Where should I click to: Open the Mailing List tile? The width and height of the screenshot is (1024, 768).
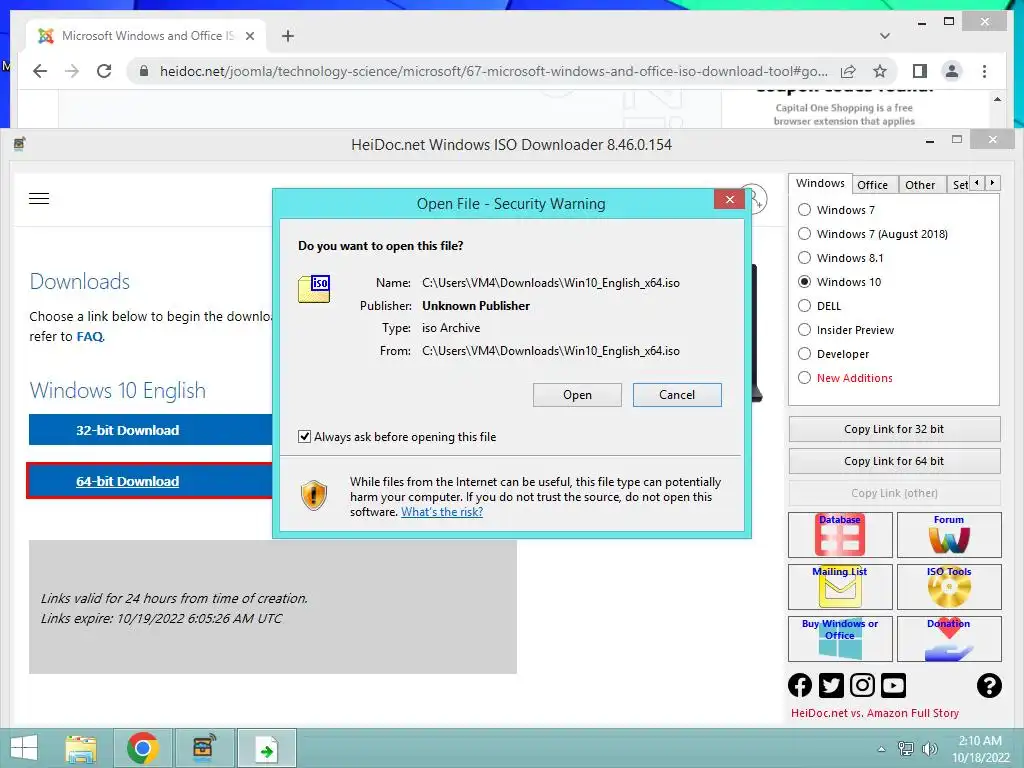pyautogui.click(x=840, y=586)
